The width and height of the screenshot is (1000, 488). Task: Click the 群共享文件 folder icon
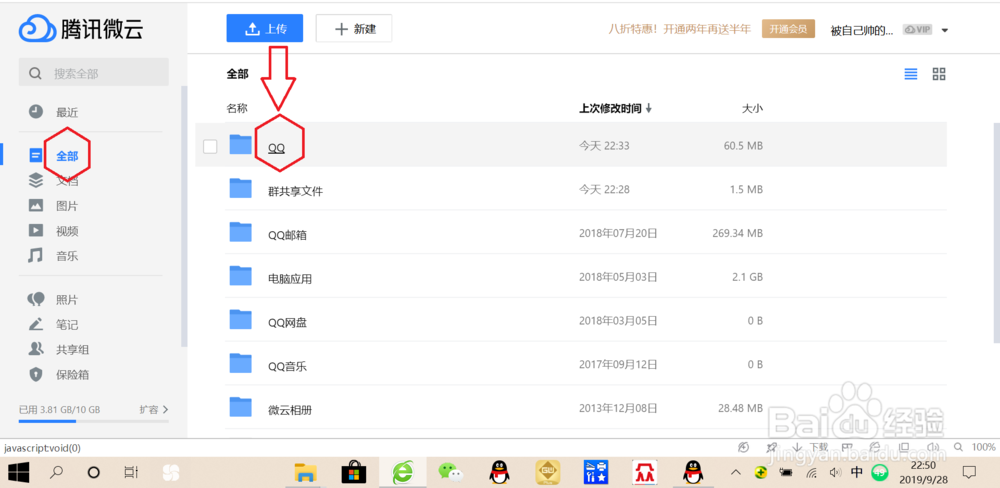[x=240, y=188]
